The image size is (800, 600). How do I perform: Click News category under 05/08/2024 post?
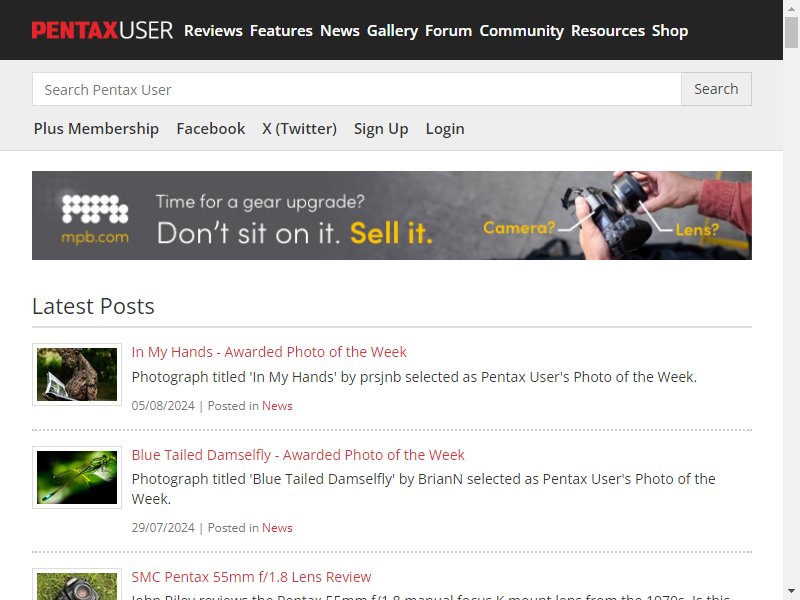(277, 406)
